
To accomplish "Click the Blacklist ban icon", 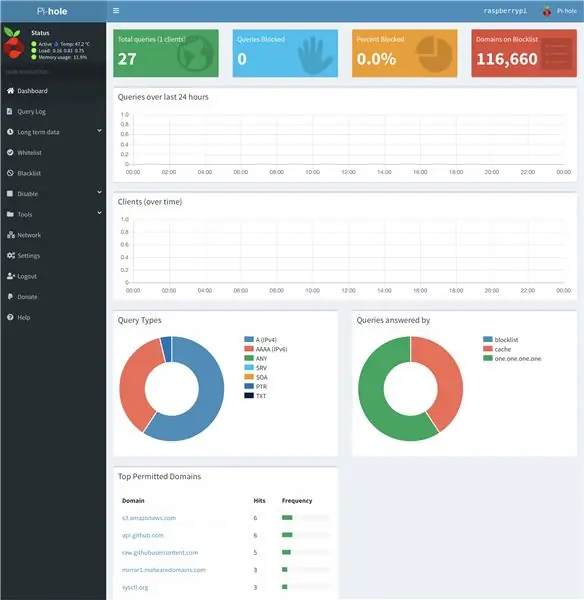I will (x=10, y=173).
